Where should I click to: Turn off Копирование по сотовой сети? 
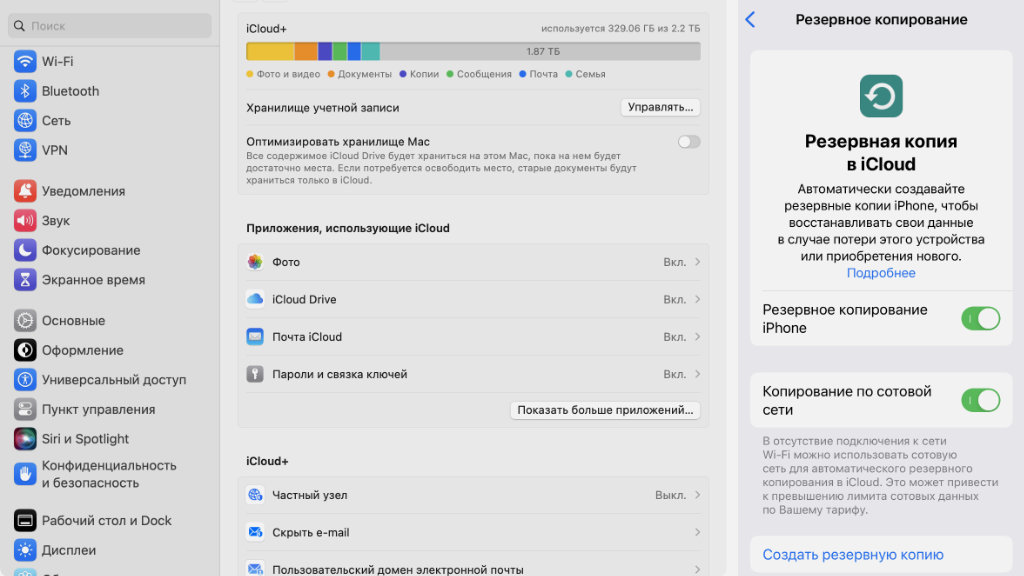pos(980,400)
